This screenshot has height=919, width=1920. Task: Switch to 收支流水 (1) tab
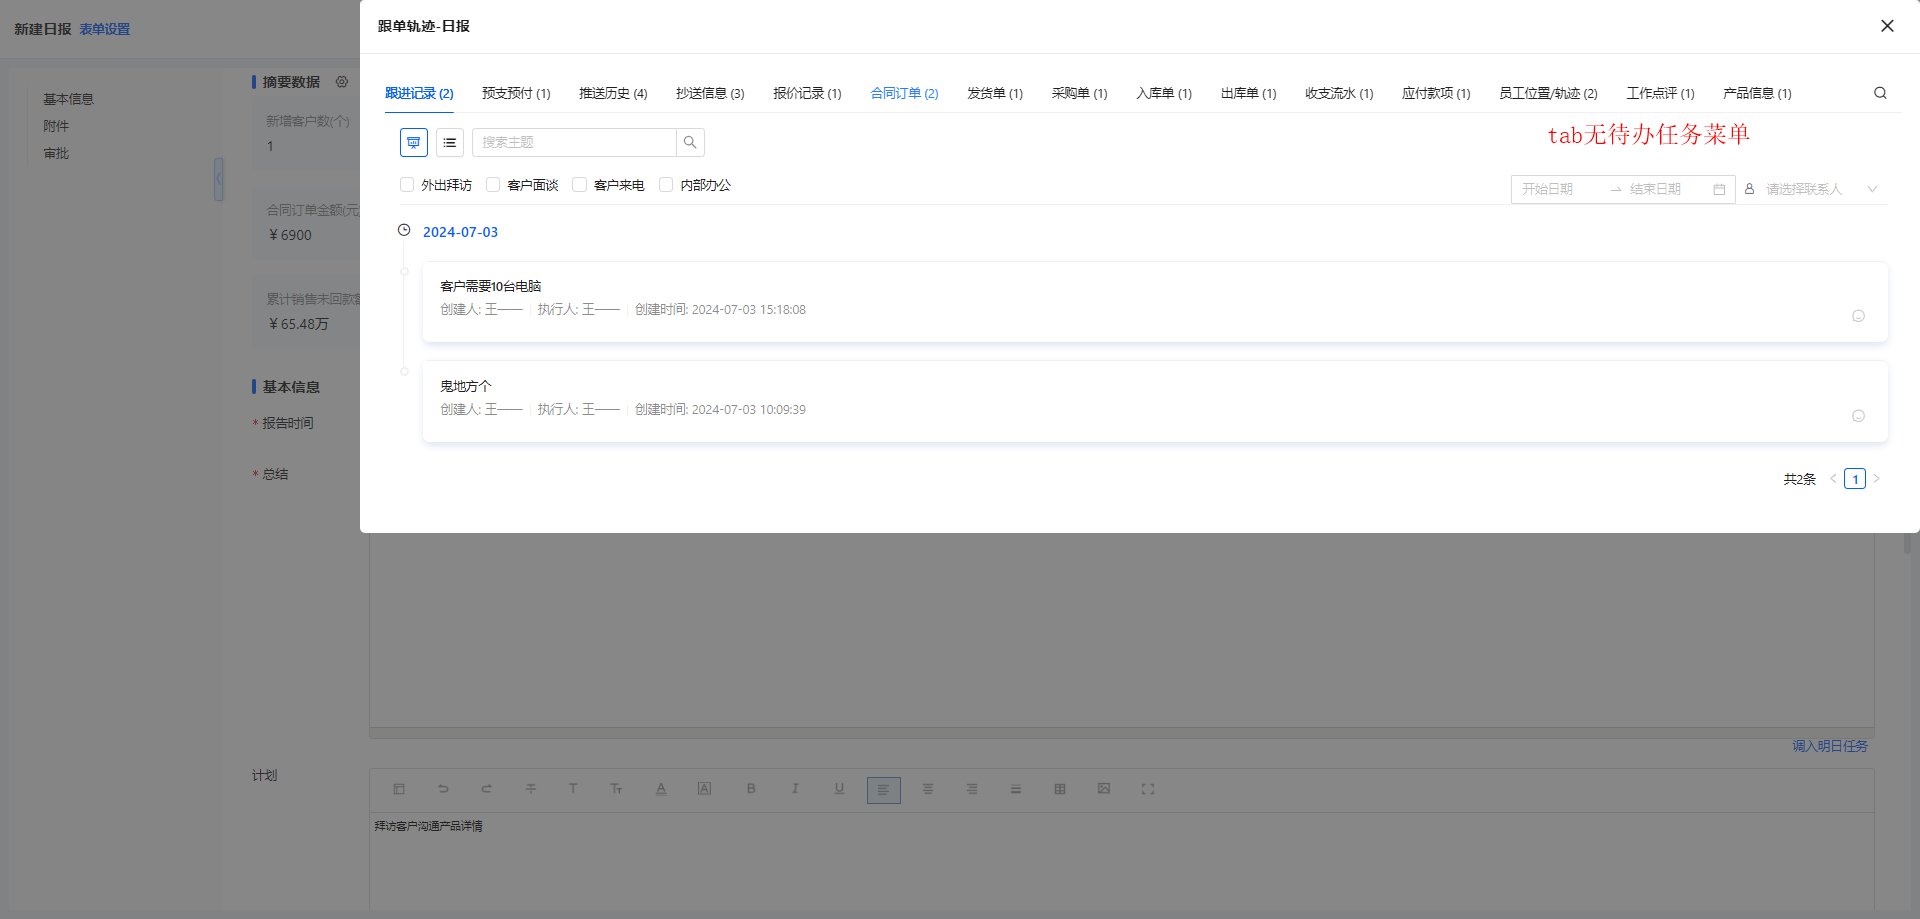[1339, 94]
